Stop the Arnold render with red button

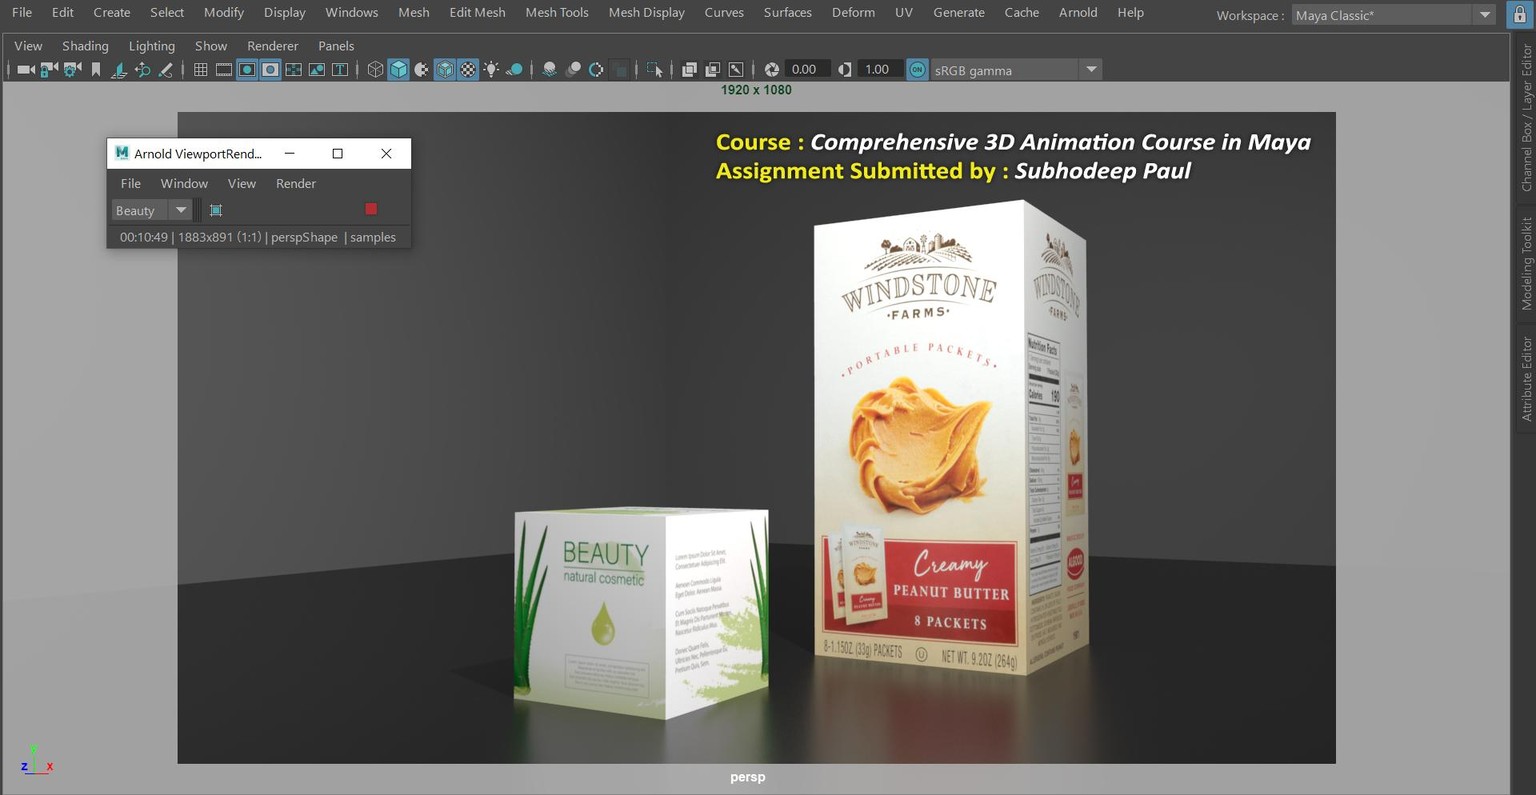point(371,209)
